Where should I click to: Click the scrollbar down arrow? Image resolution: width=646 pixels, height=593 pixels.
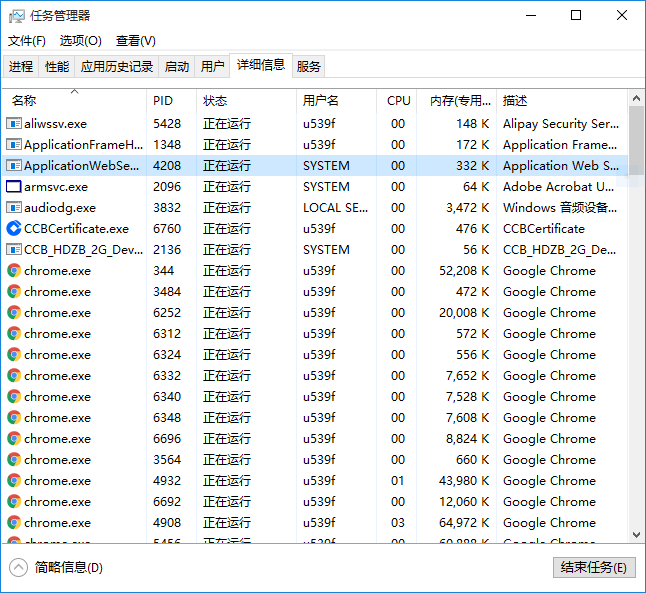pos(637,535)
